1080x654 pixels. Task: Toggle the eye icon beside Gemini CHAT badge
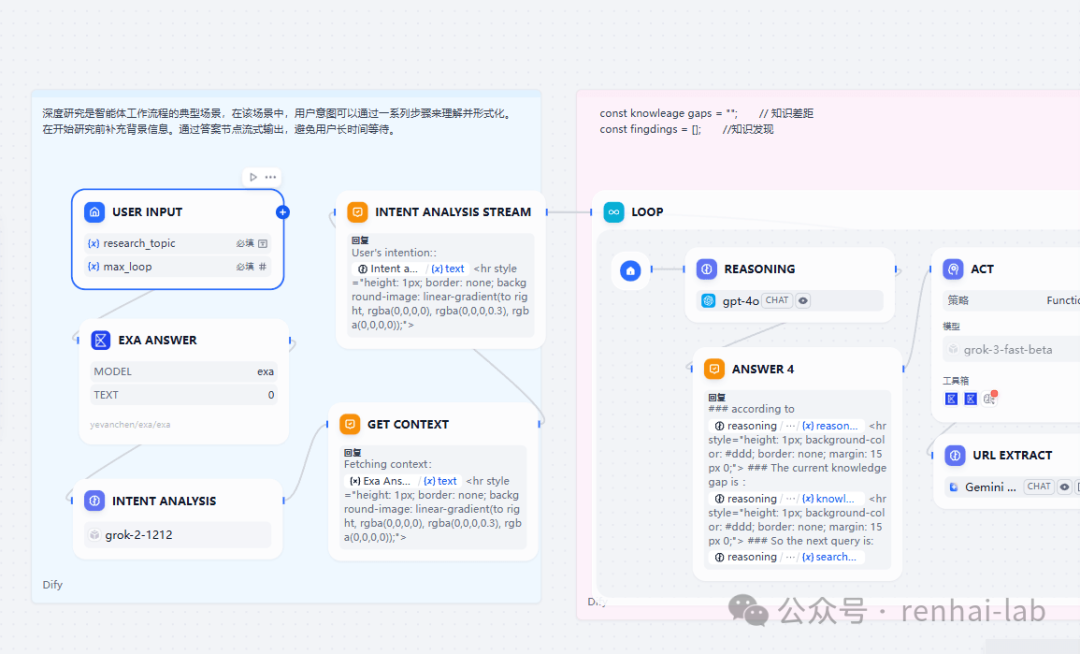pyautogui.click(x=1063, y=486)
